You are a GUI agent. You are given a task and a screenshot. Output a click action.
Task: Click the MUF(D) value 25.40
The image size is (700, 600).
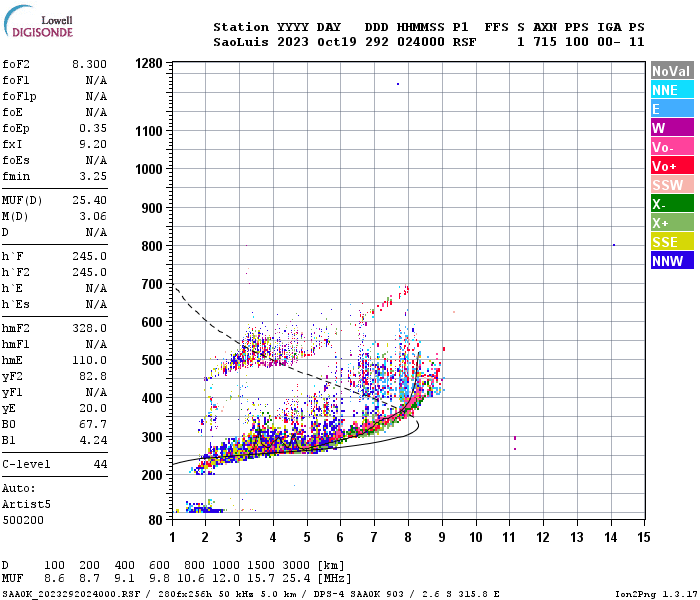pos(89,200)
